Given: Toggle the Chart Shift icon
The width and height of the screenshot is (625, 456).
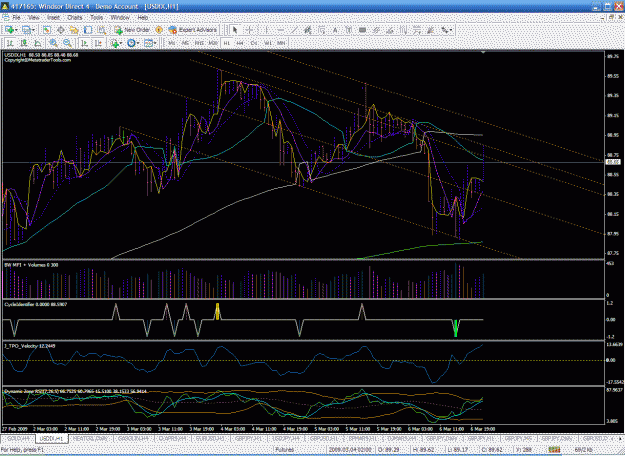Looking at the screenshot, I should [98, 43].
